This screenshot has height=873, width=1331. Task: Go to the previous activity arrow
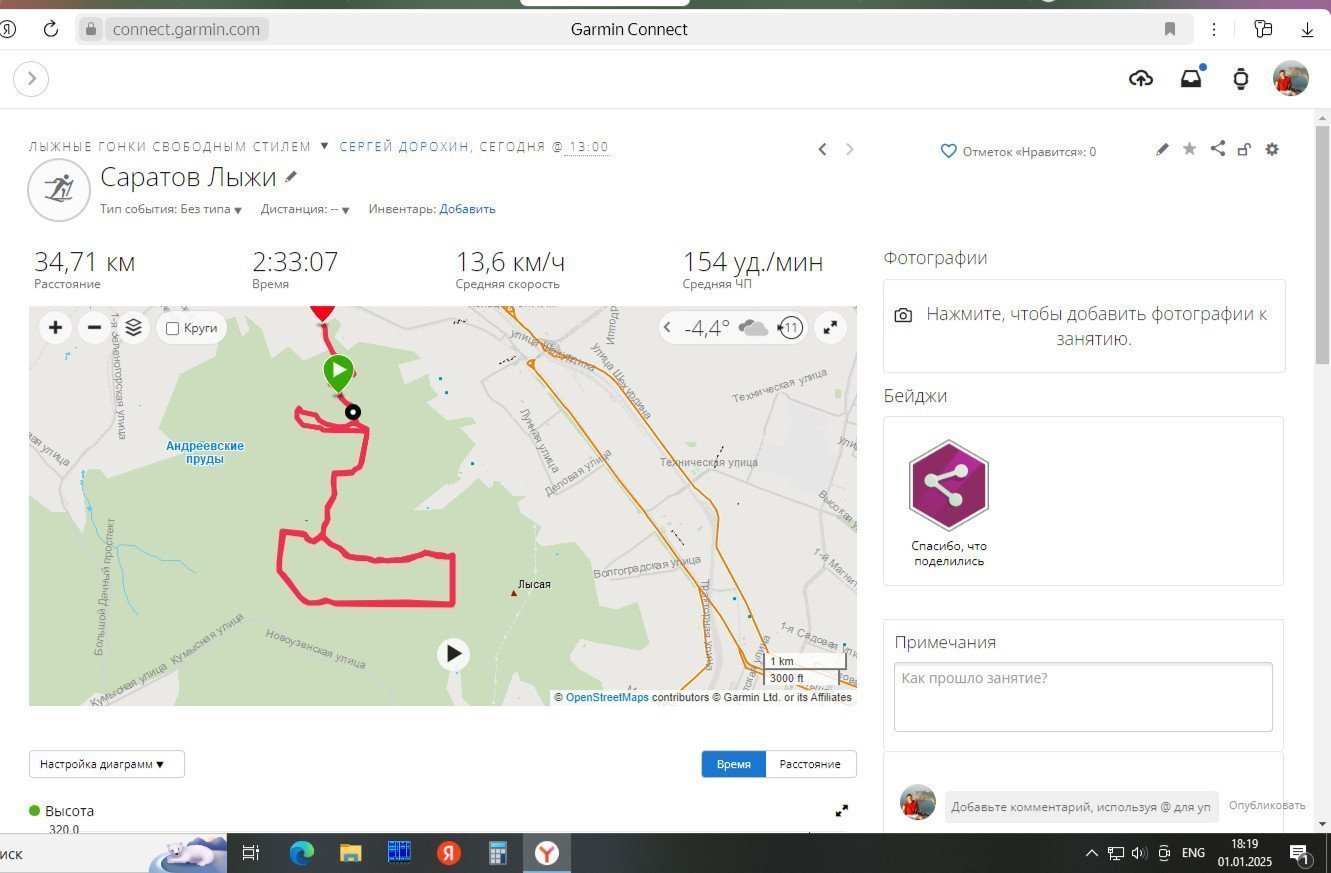(x=822, y=149)
